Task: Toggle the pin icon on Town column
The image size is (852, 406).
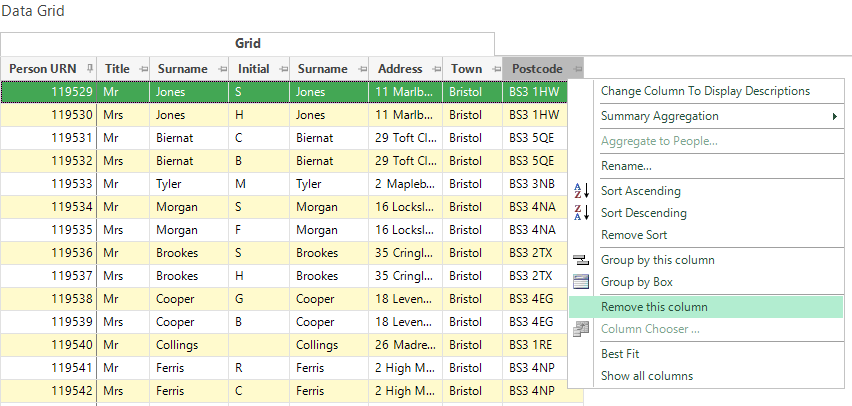Action: [x=496, y=69]
